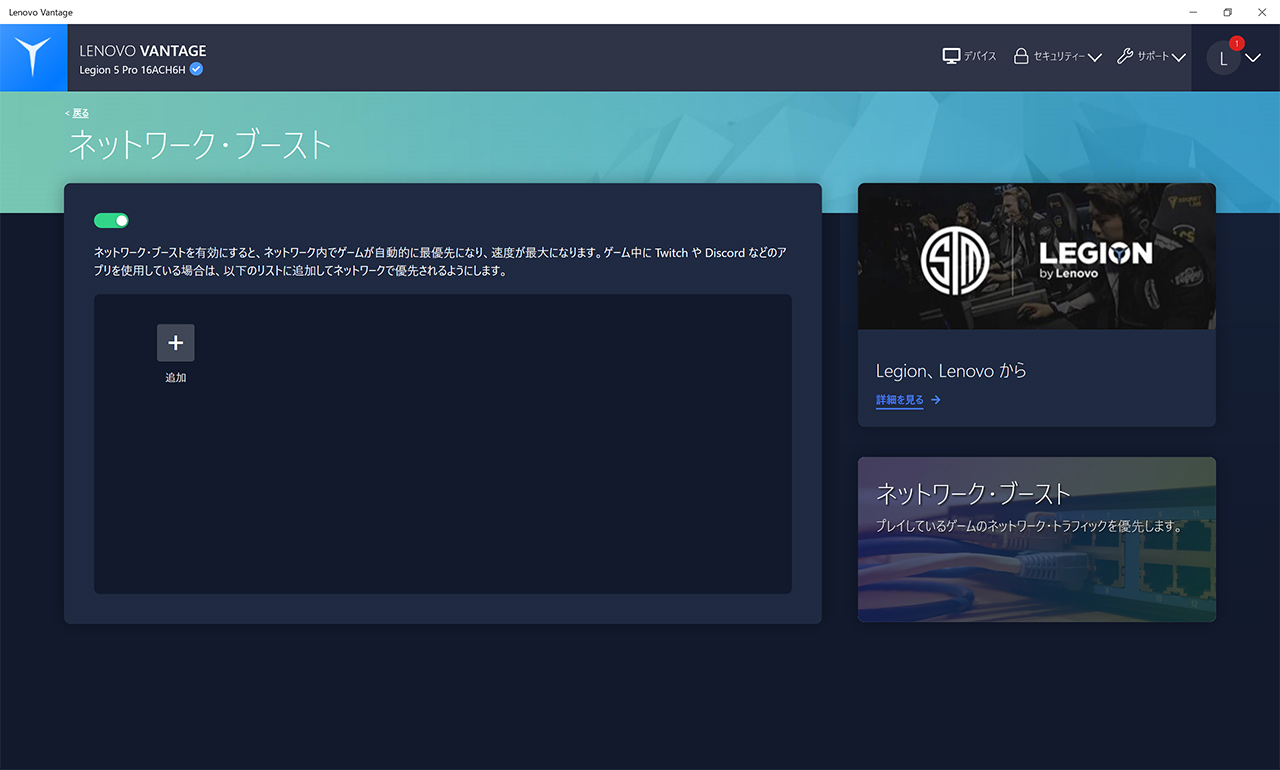Click the 追加 label
The height and width of the screenshot is (770, 1280).
tap(176, 378)
